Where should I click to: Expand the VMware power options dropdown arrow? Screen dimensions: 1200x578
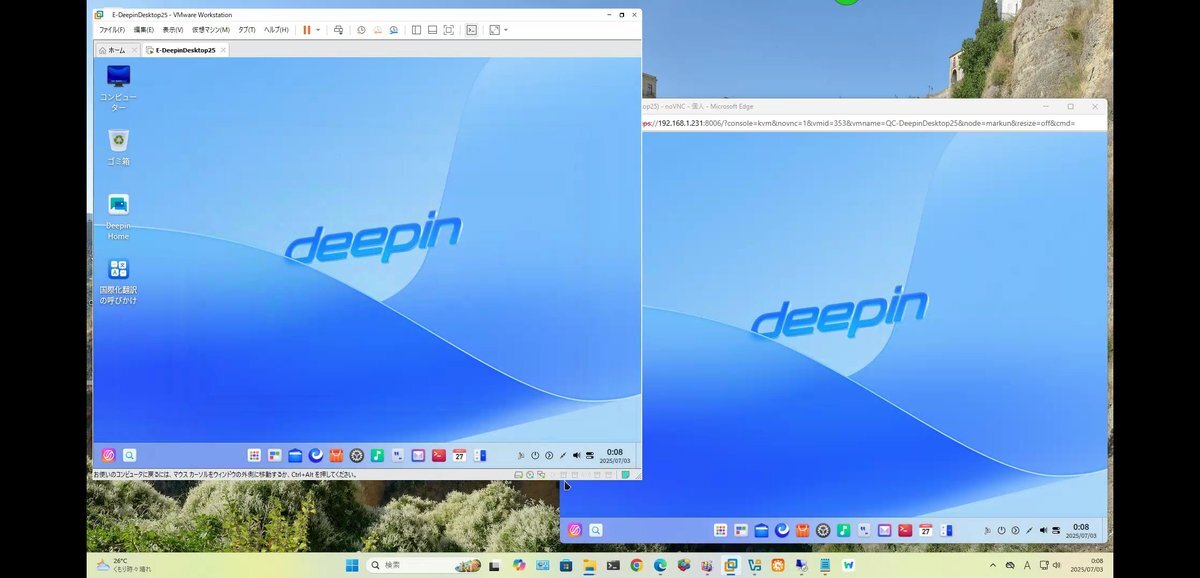point(318,30)
